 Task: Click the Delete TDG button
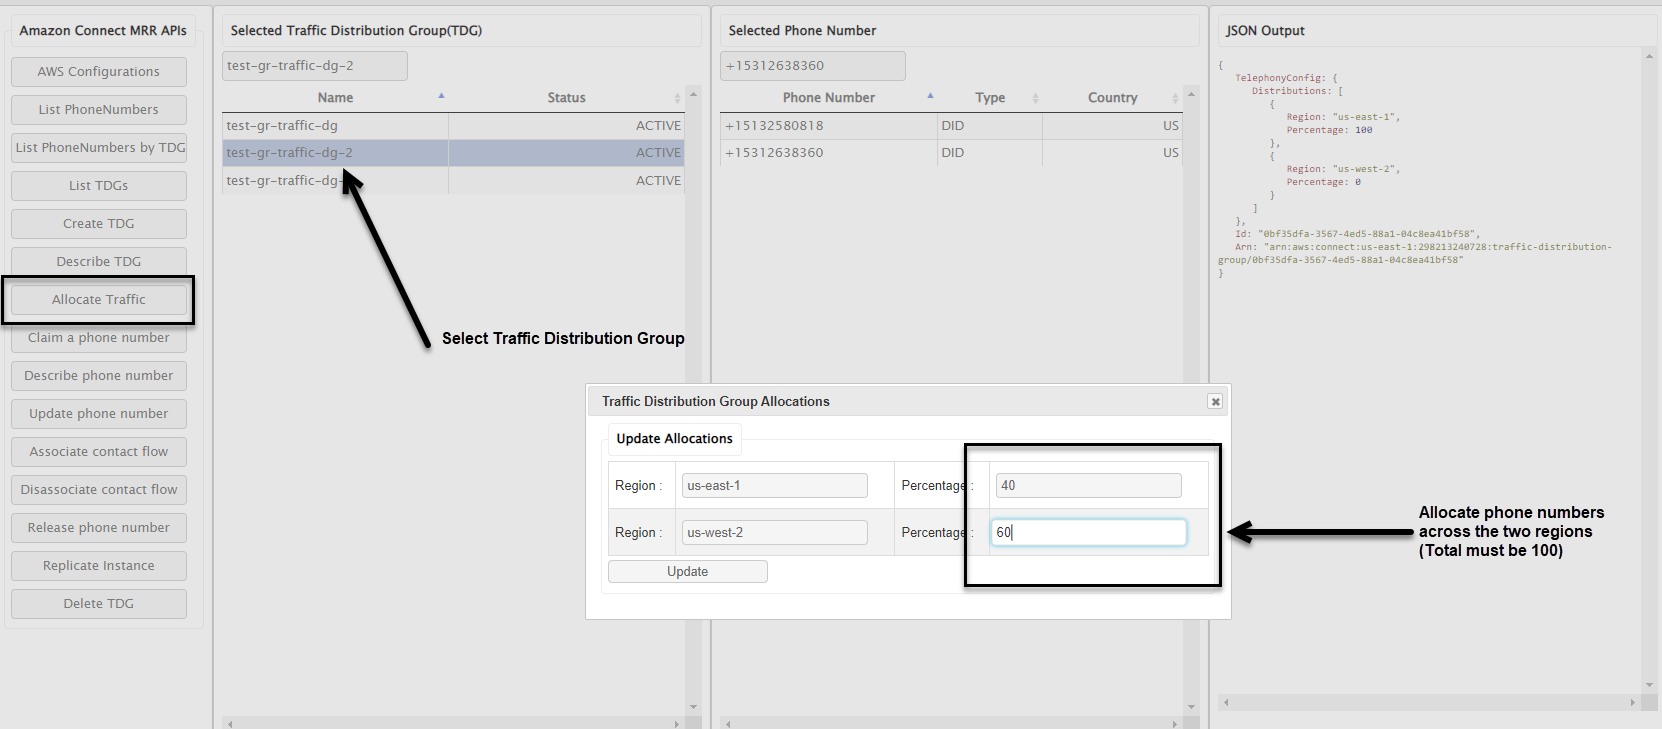click(x=99, y=604)
